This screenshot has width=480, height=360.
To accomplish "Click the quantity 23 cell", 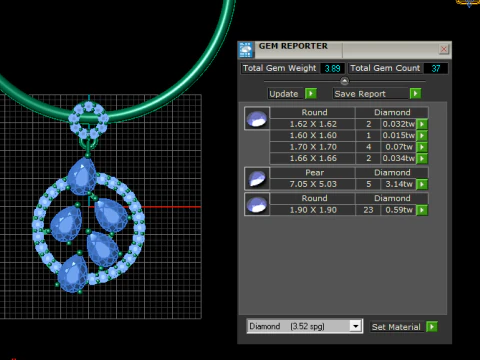I will click(x=368, y=210).
